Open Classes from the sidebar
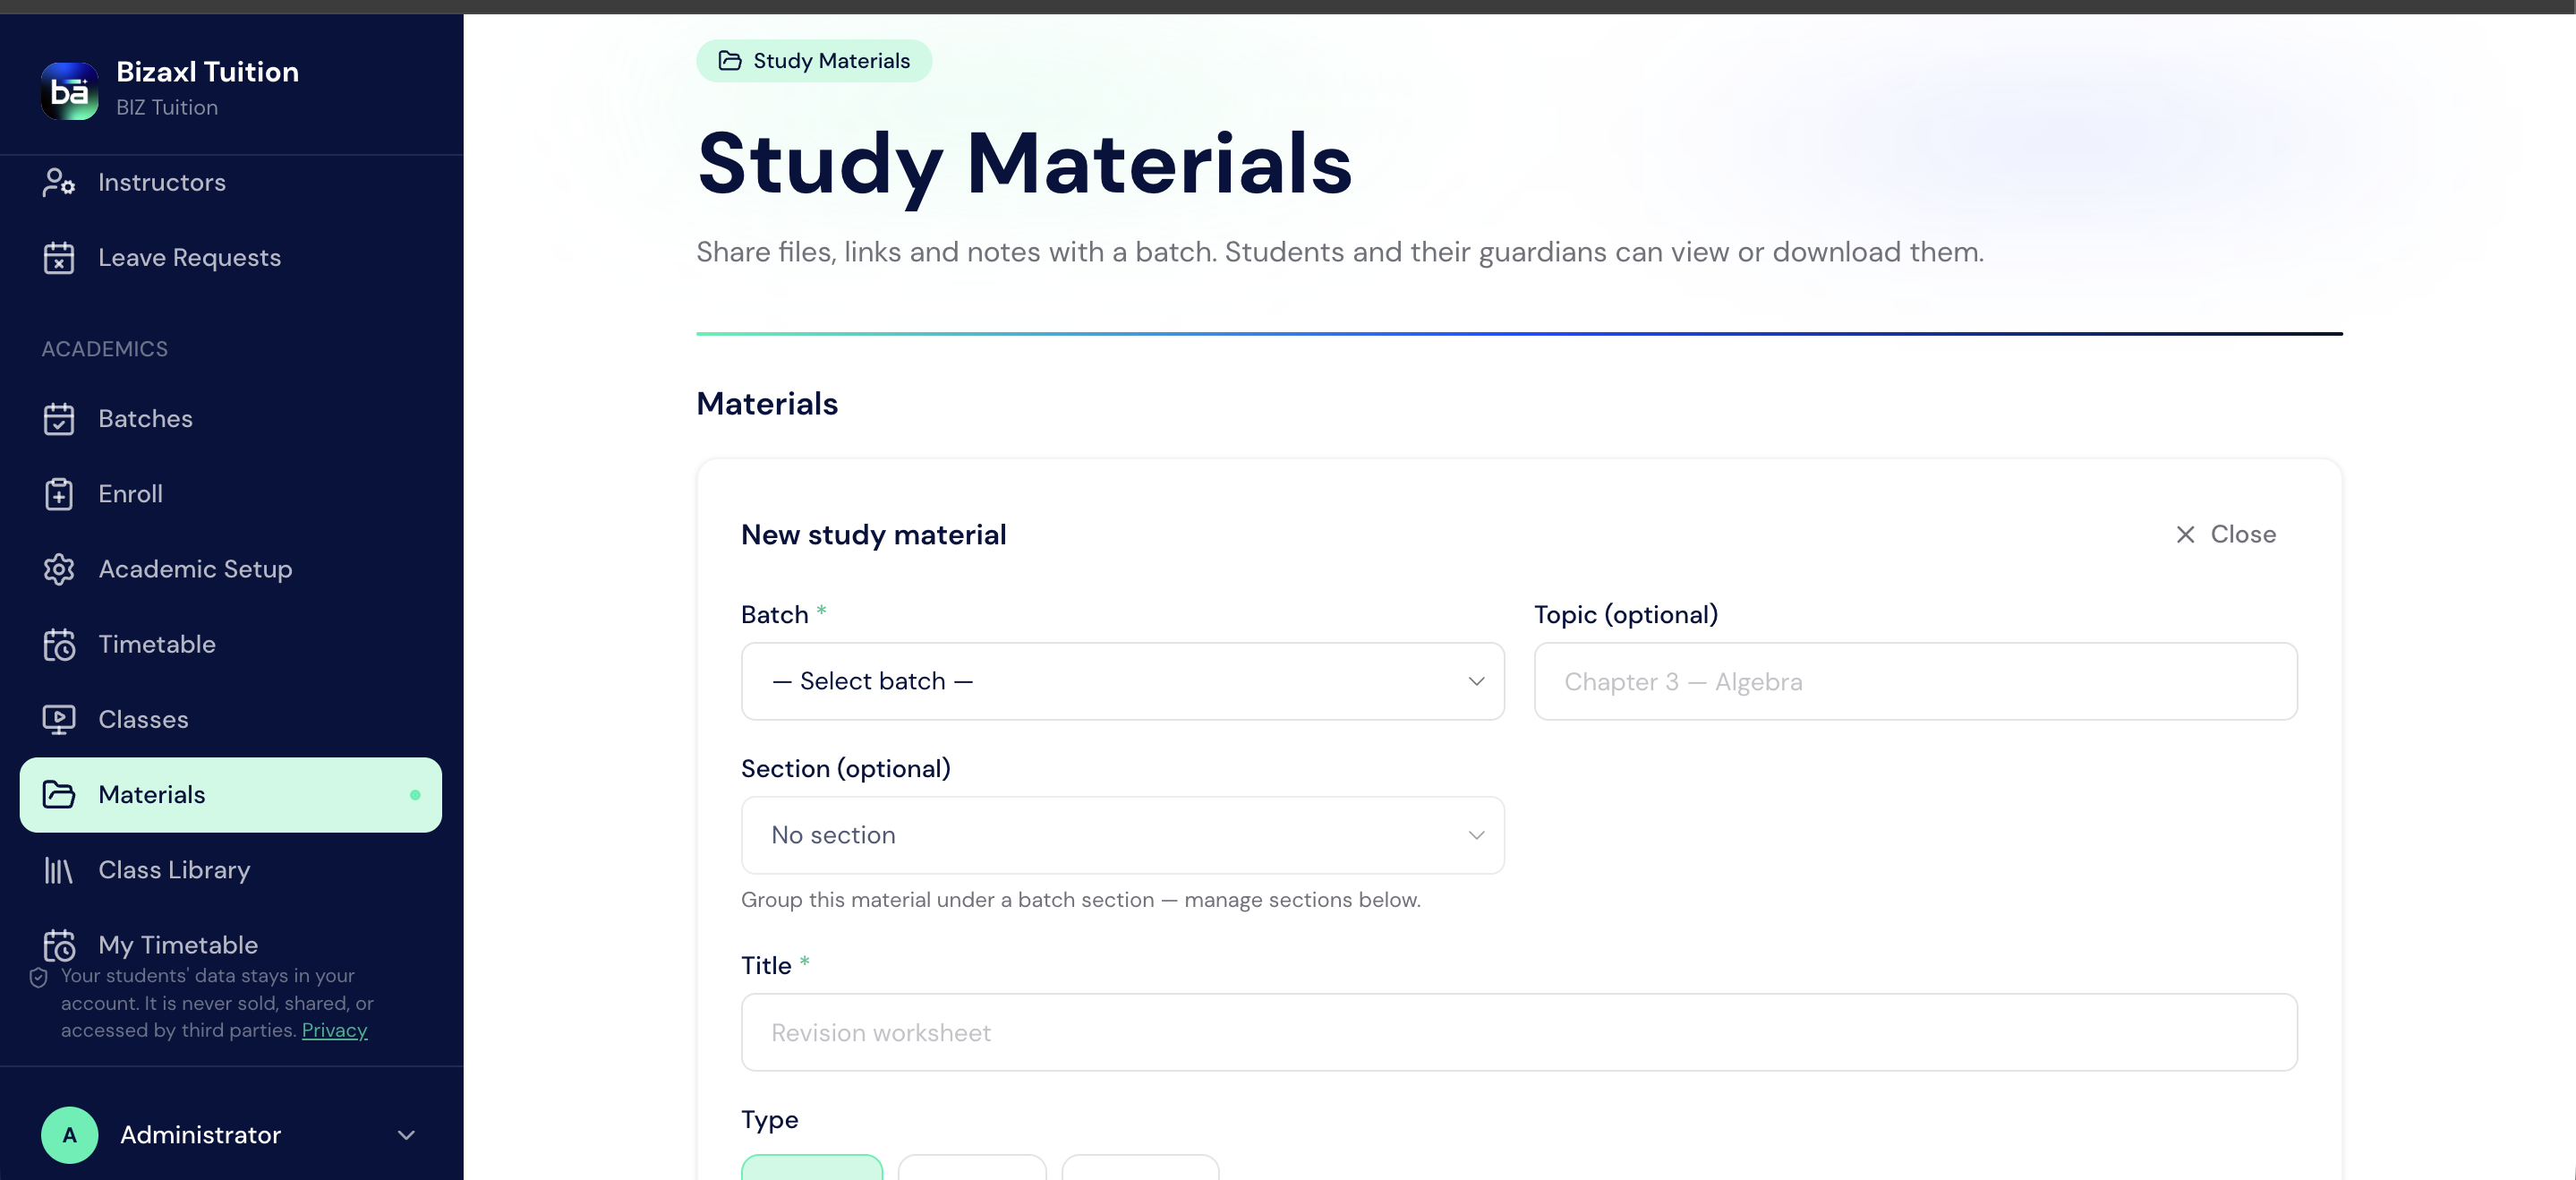This screenshot has width=2576, height=1180. pyautogui.click(x=231, y=719)
